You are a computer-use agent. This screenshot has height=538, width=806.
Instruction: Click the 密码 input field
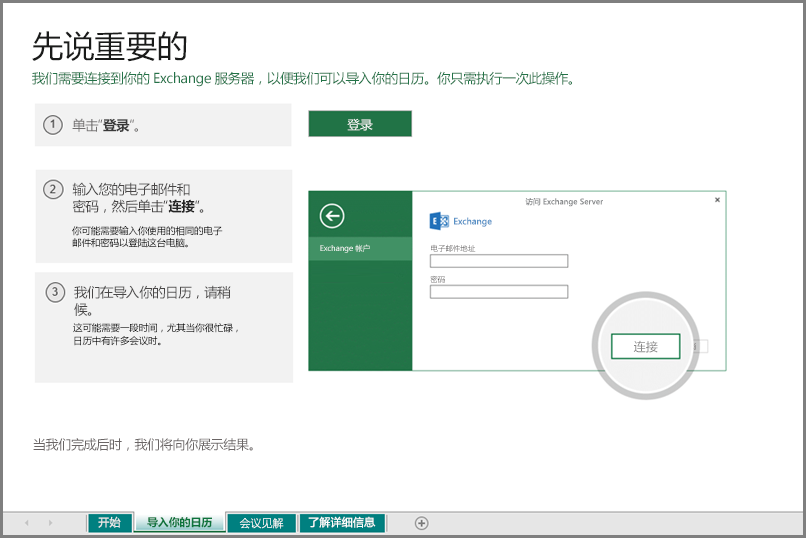[499, 292]
